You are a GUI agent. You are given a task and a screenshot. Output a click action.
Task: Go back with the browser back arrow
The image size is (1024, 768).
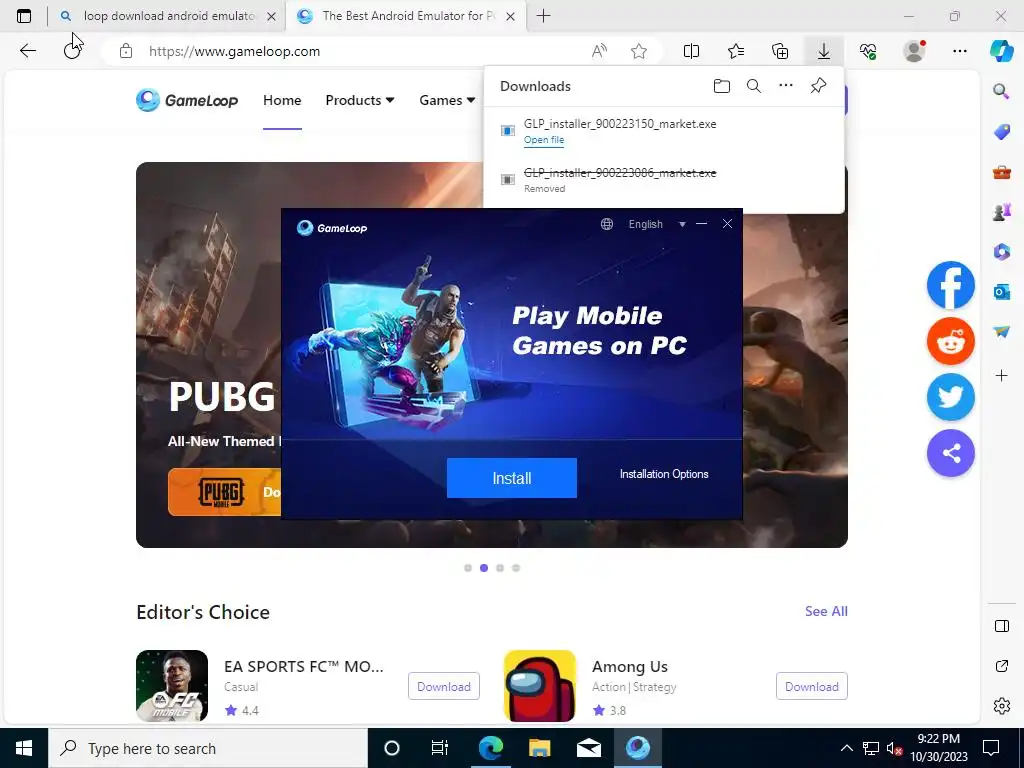tap(27, 51)
